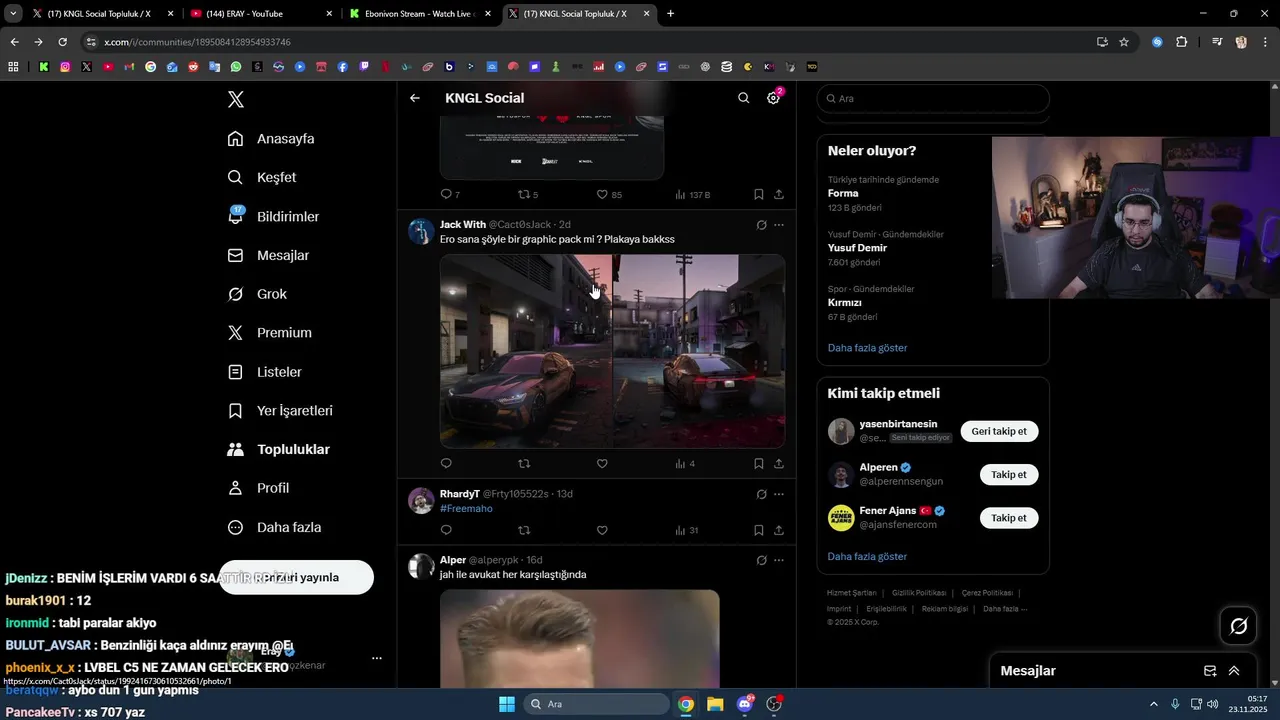Image resolution: width=1280 pixels, height=720 pixels.
Task: Bookmark this page star icon
Action: point(1124,42)
